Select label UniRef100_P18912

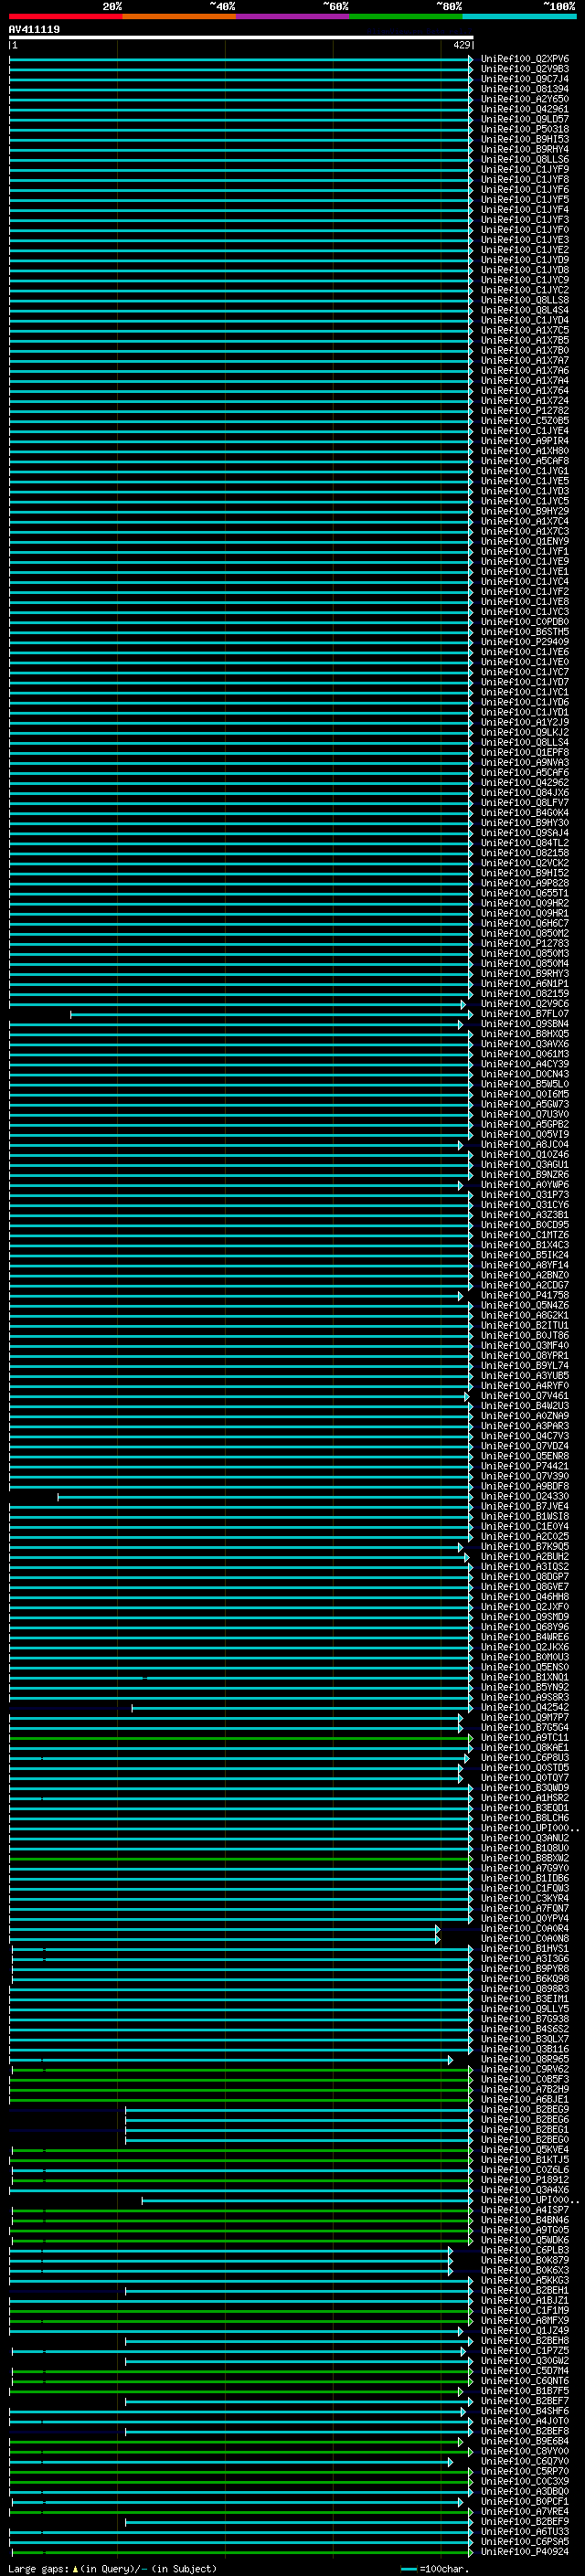pyautogui.click(x=525, y=2179)
